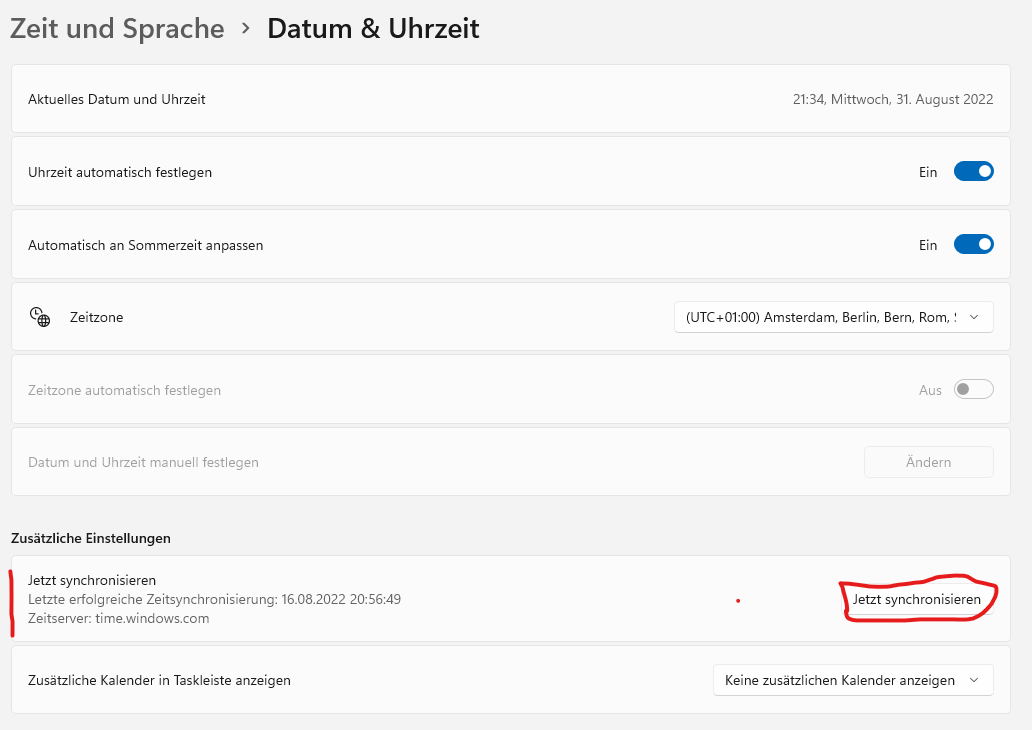Disable the Uhrzeit automatisch festlegen switch
The width and height of the screenshot is (1032, 730).
point(973,172)
